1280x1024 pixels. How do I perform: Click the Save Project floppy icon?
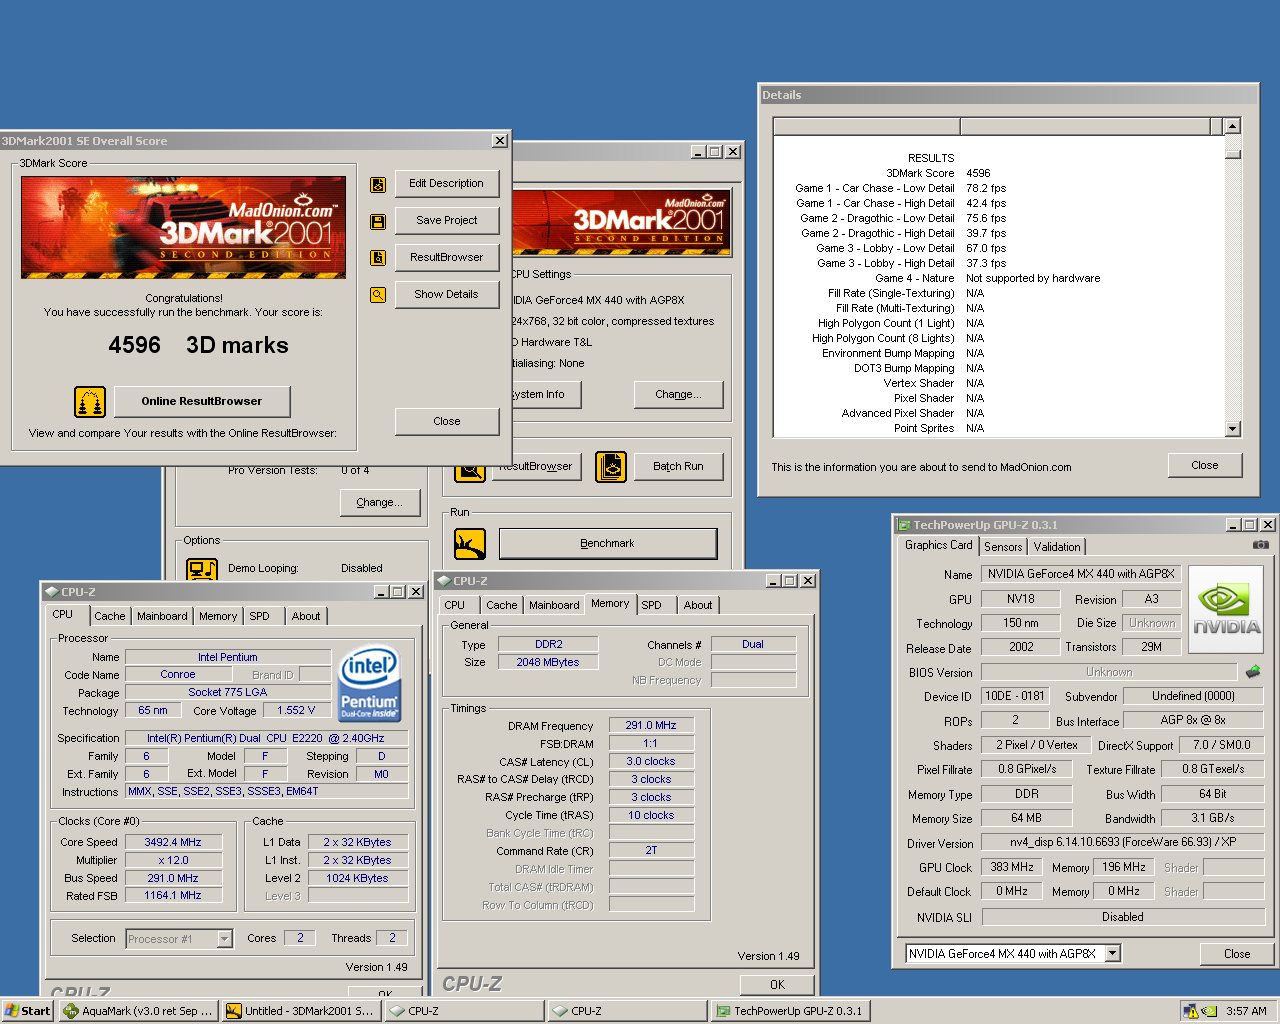(x=378, y=221)
